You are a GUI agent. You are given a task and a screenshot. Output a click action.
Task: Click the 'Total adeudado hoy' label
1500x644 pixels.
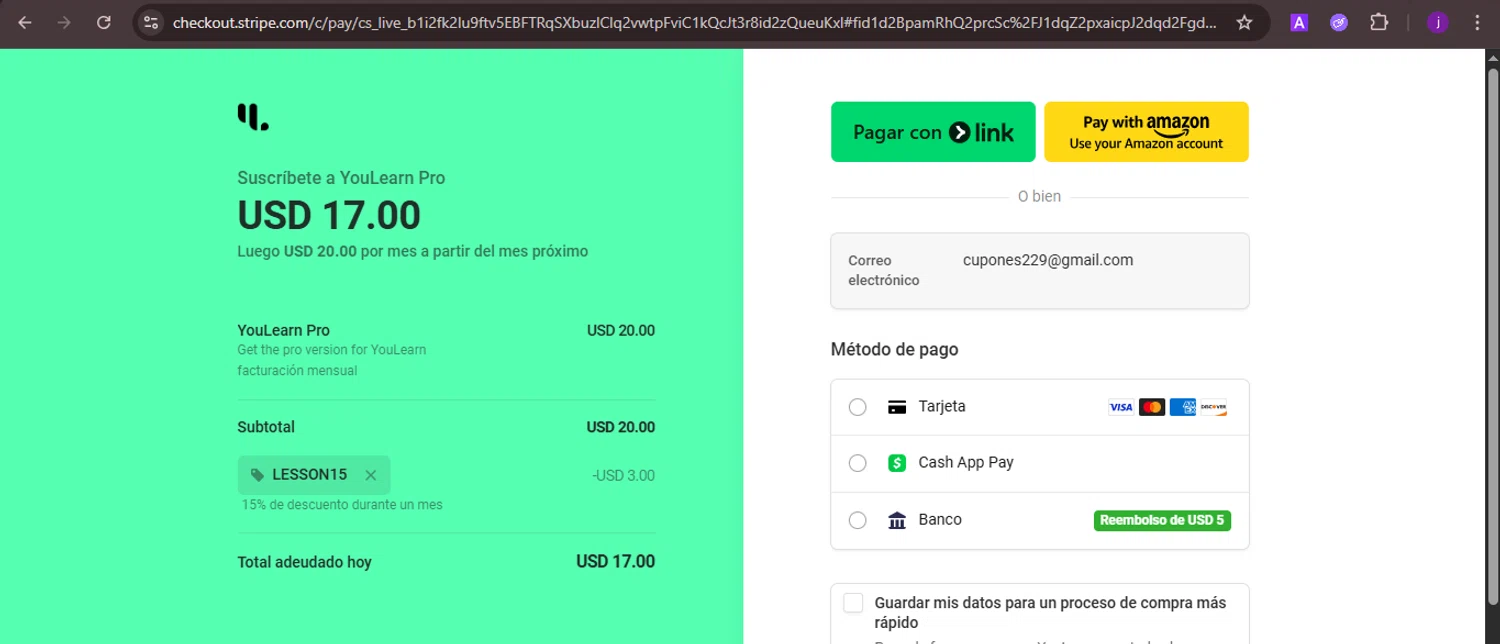pos(304,562)
